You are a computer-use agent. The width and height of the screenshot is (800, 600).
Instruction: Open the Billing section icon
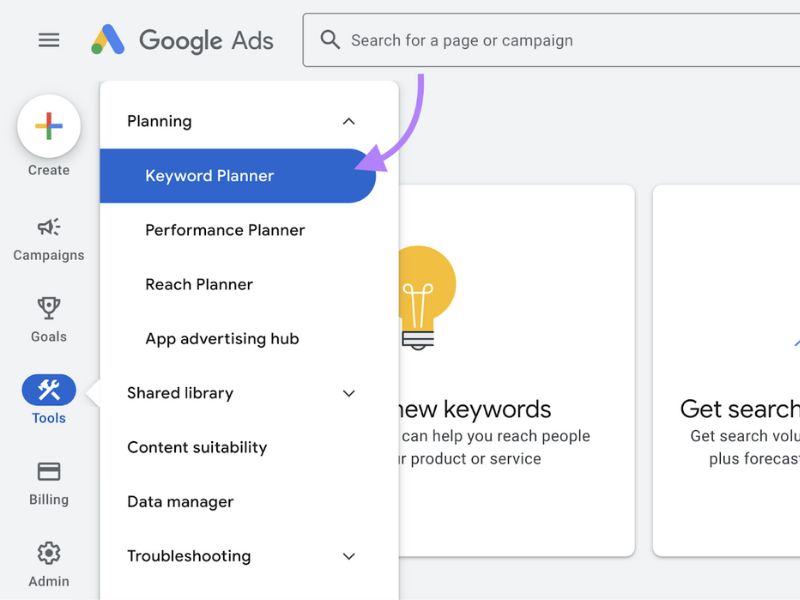(48, 471)
